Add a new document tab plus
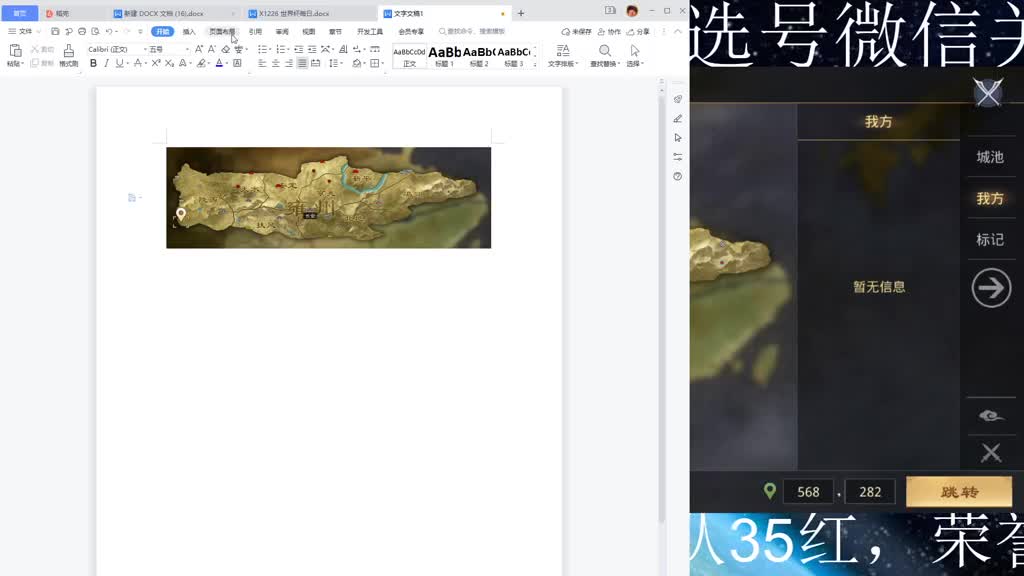The height and width of the screenshot is (576, 1024). [520, 13]
